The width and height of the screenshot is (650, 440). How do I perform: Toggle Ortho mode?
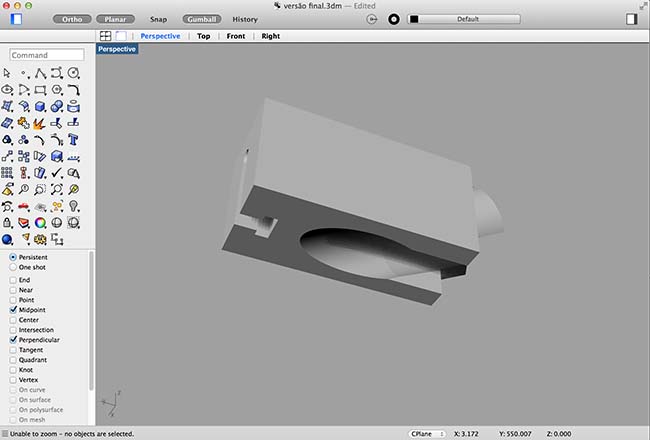72,19
